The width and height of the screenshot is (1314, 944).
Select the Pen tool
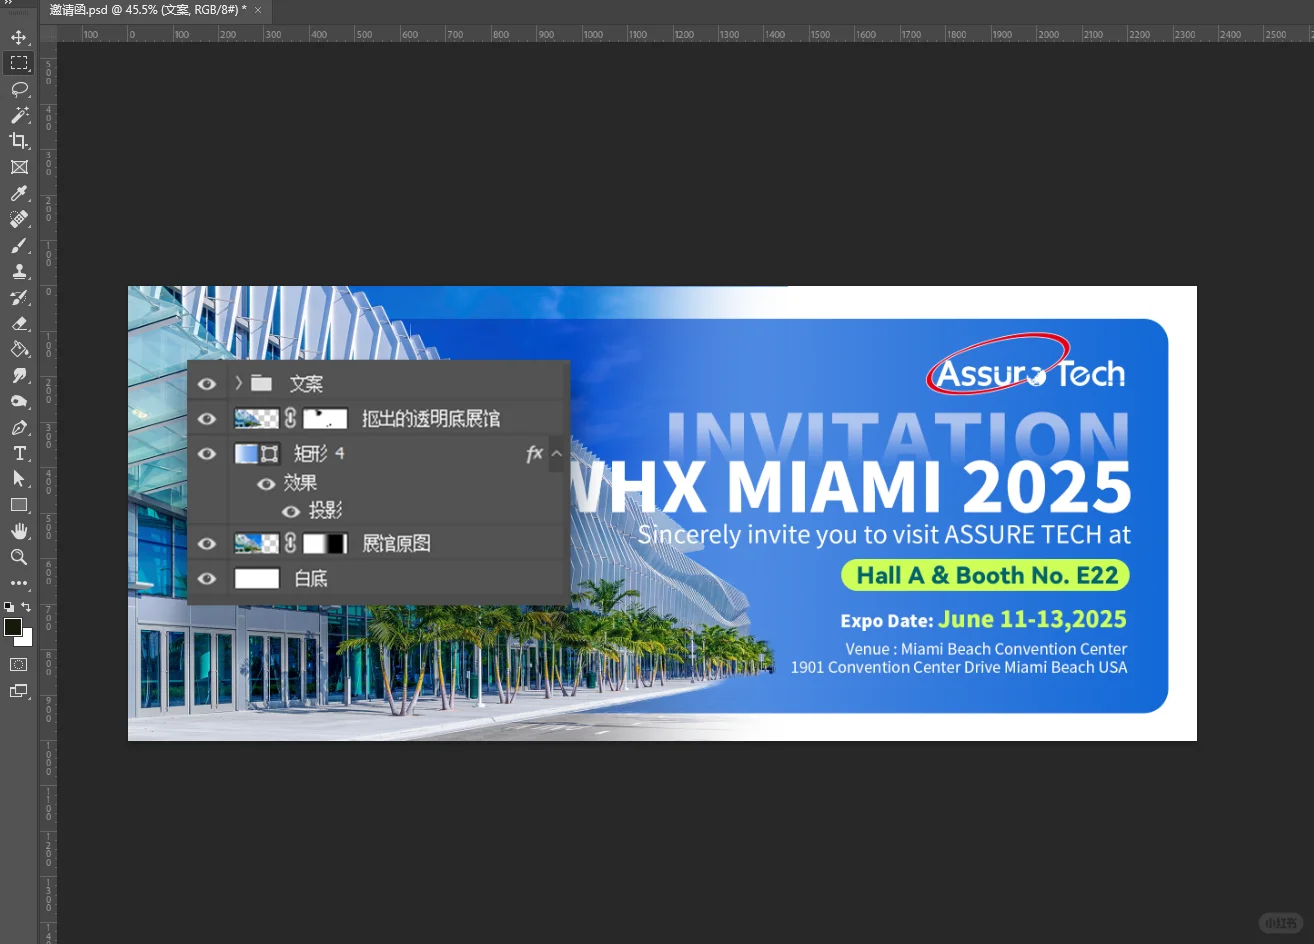coord(19,427)
